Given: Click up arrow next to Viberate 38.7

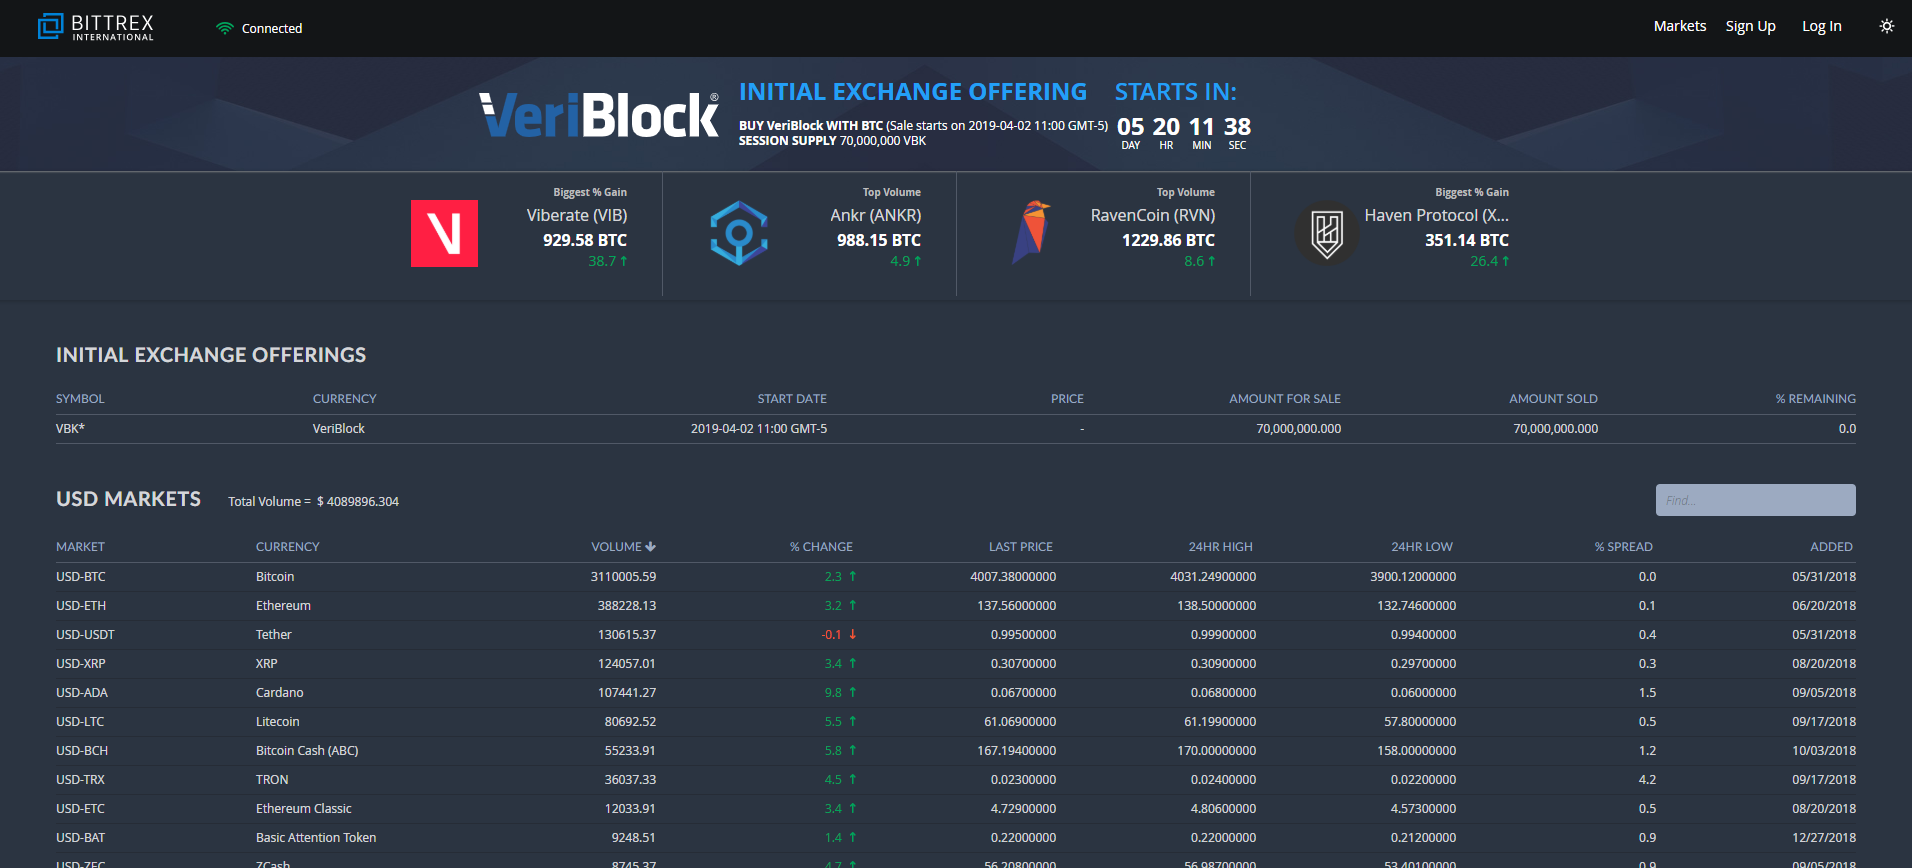Looking at the screenshot, I should click(624, 261).
